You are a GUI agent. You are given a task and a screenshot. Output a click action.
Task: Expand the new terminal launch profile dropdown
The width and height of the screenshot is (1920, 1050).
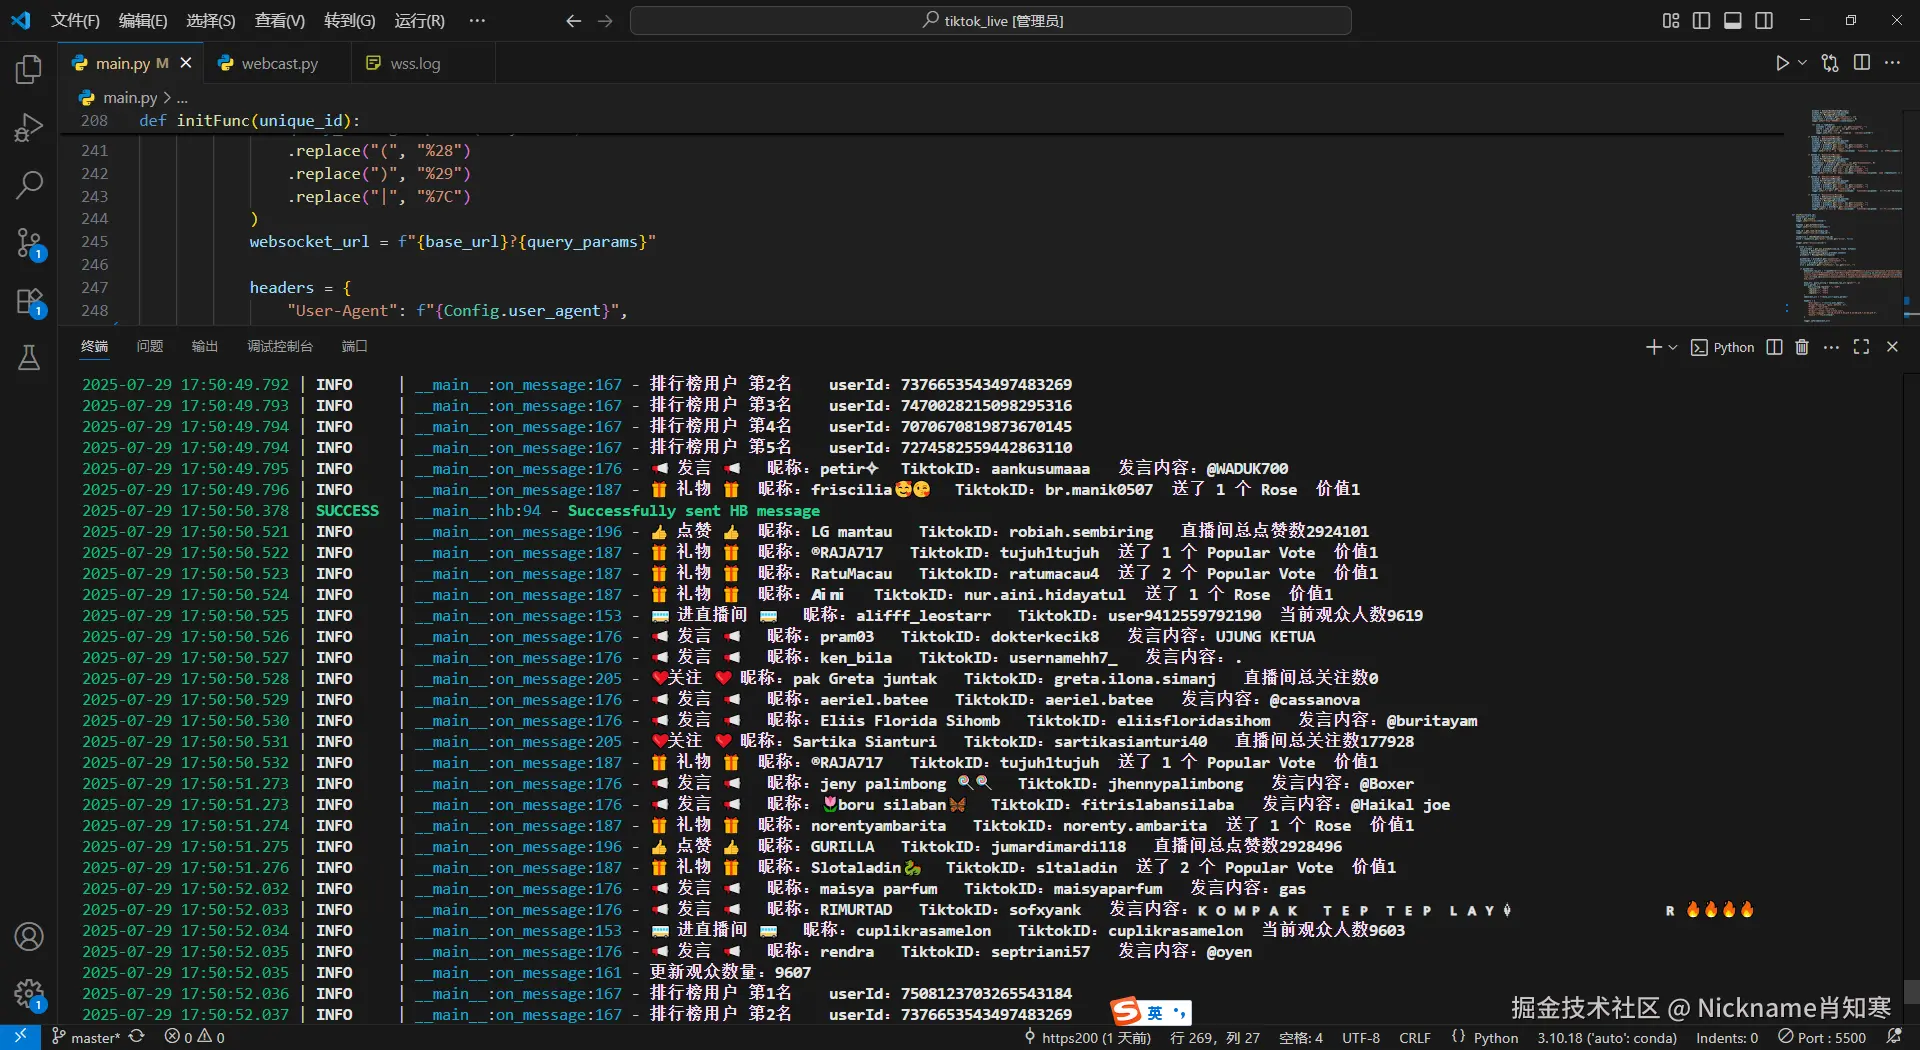point(1673,347)
